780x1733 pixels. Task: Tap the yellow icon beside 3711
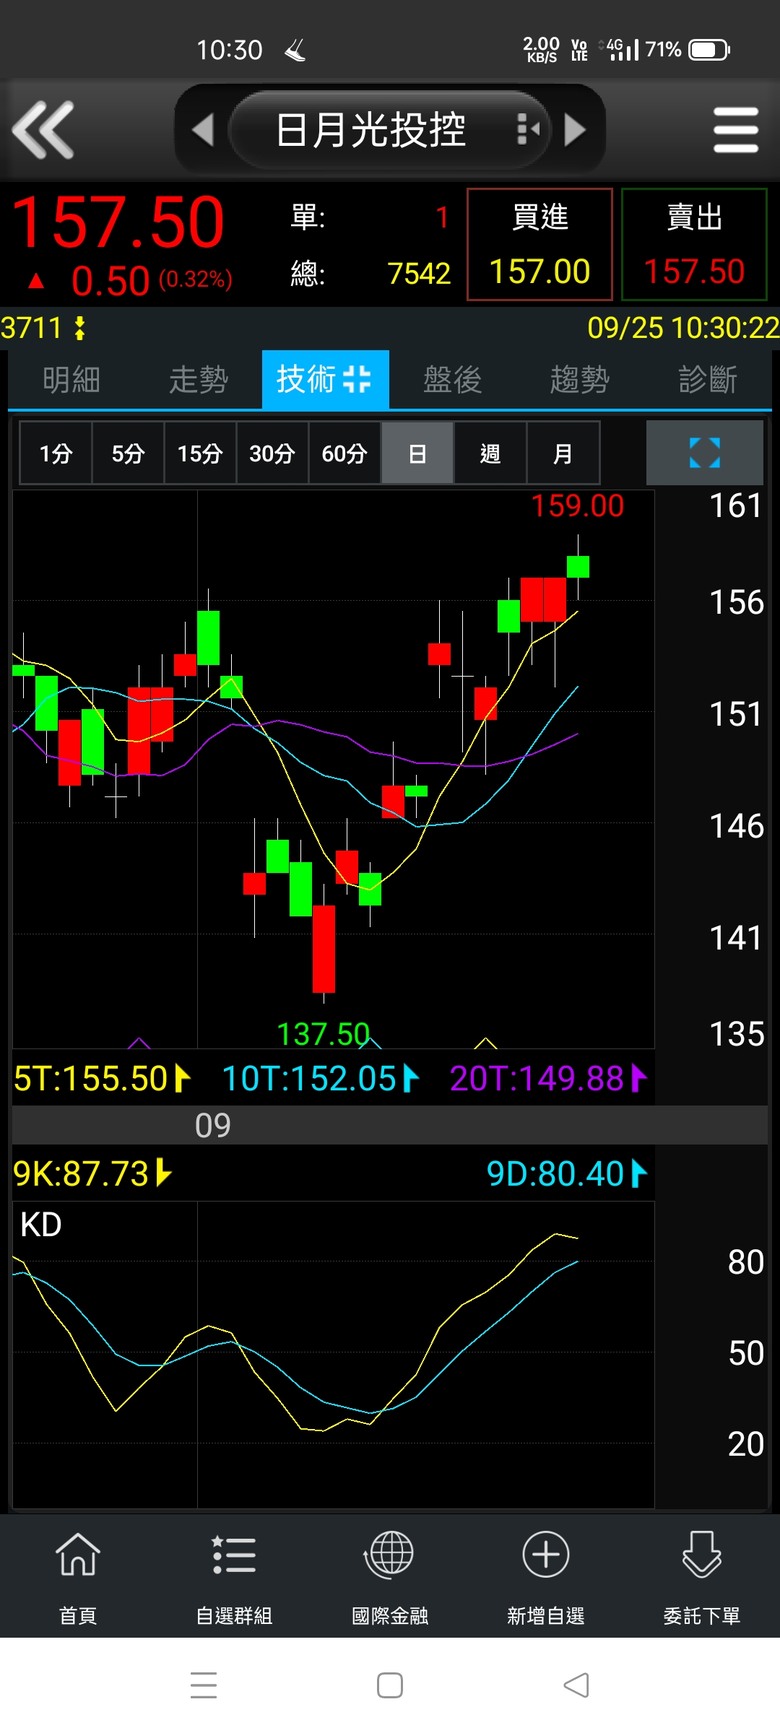click(x=80, y=328)
